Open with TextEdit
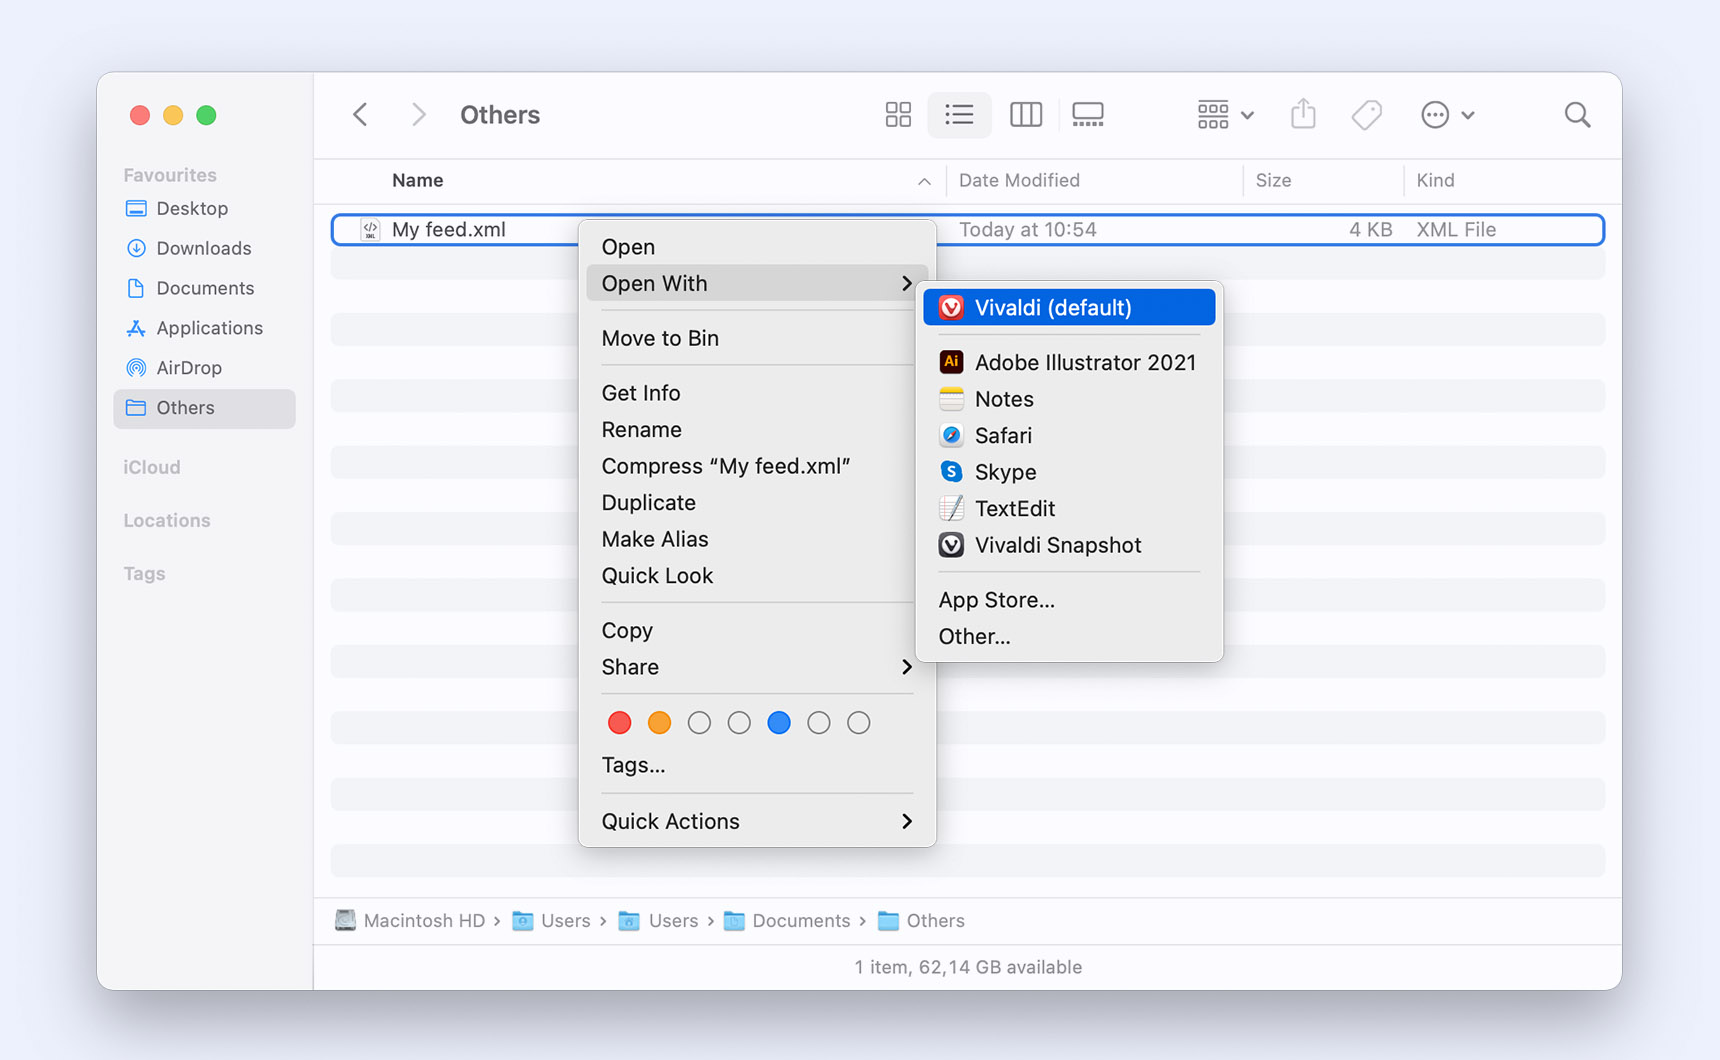This screenshot has width=1720, height=1060. coord(1069,508)
